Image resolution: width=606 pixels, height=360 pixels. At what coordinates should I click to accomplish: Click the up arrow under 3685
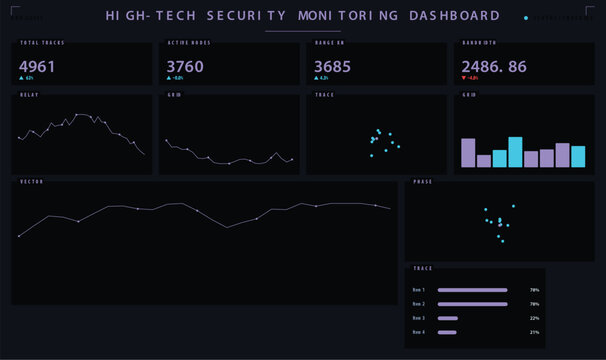(316, 78)
